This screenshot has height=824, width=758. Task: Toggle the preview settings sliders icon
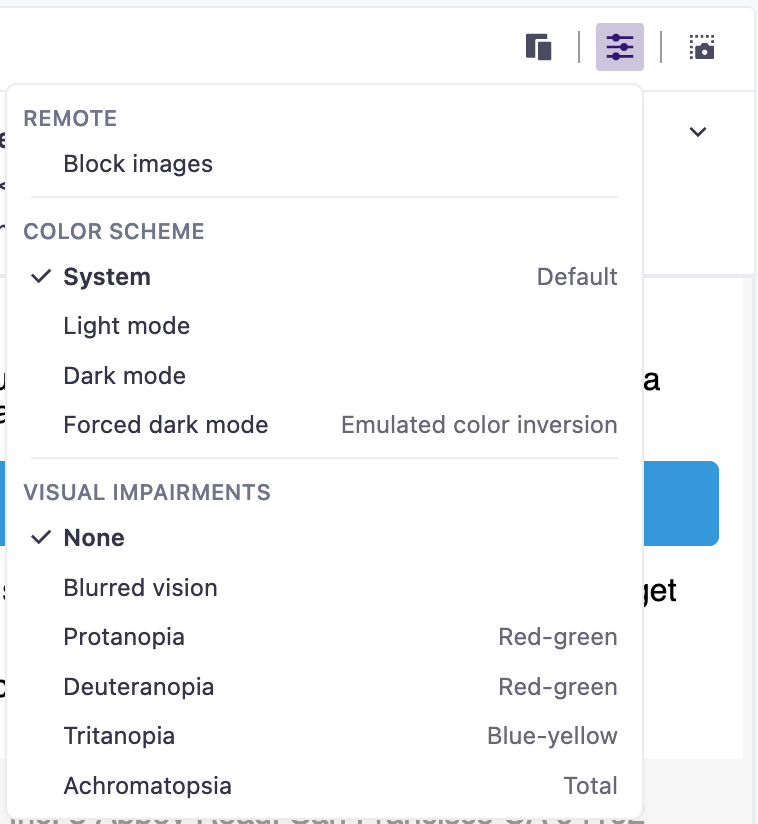pos(620,47)
